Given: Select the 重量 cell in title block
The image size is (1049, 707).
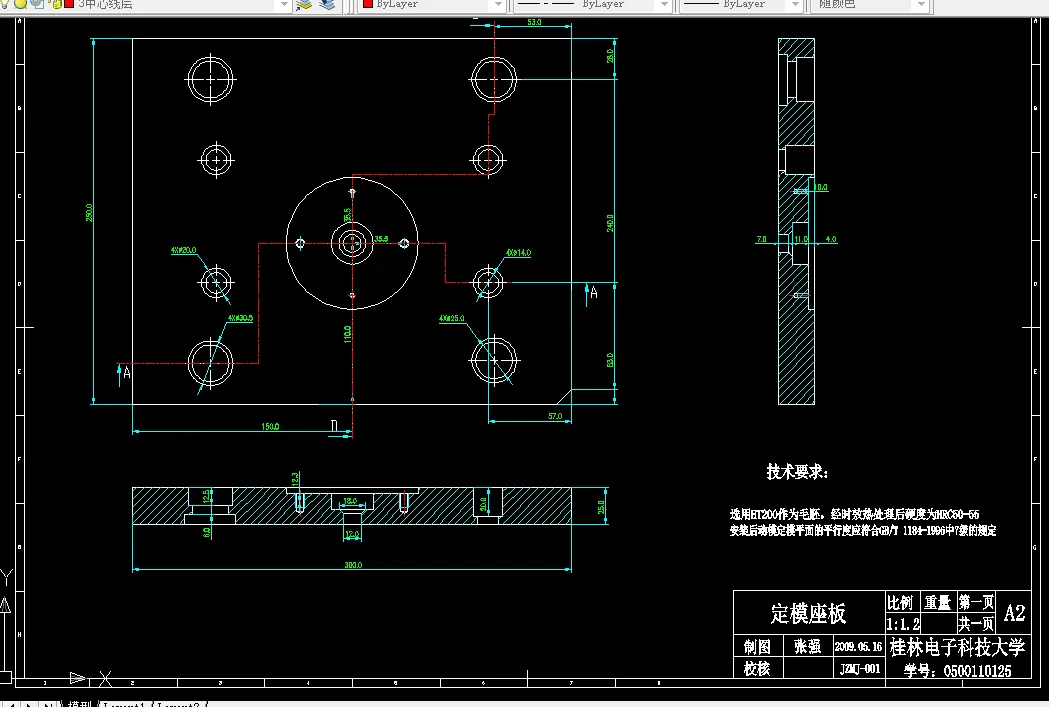Looking at the screenshot, I should (x=937, y=603).
